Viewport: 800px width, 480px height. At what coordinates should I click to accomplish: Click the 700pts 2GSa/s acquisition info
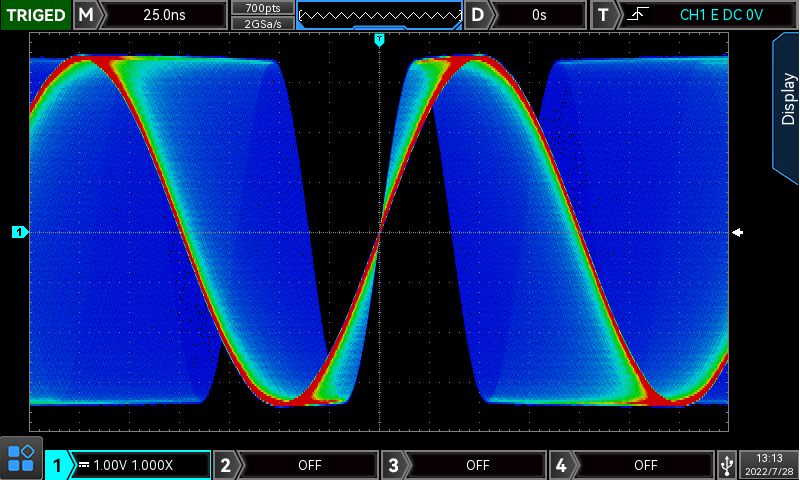(x=263, y=15)
